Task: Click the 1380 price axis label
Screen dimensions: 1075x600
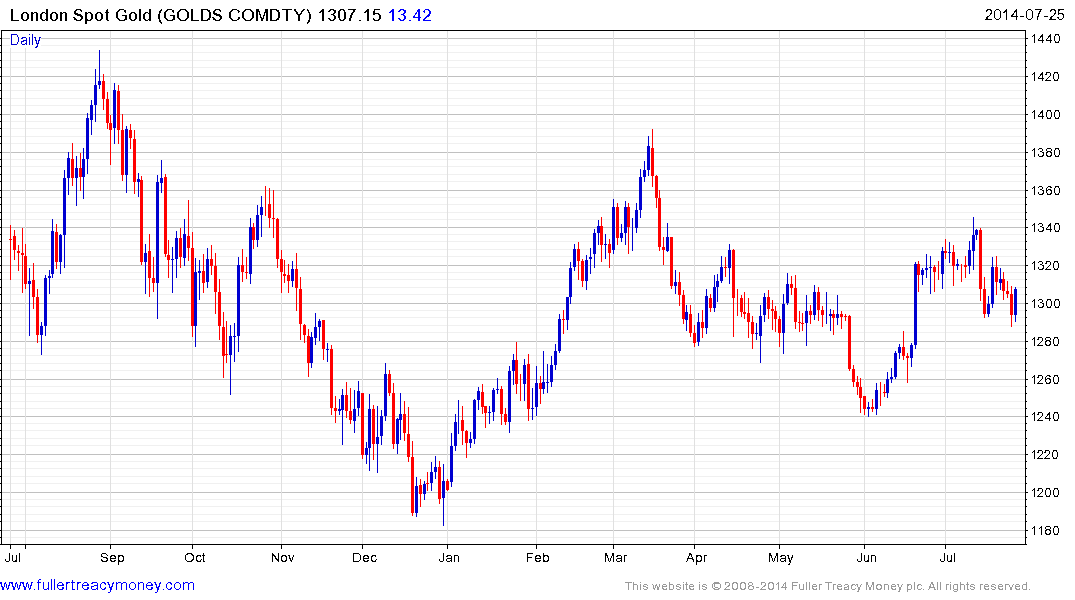Action: point(1046,152)
